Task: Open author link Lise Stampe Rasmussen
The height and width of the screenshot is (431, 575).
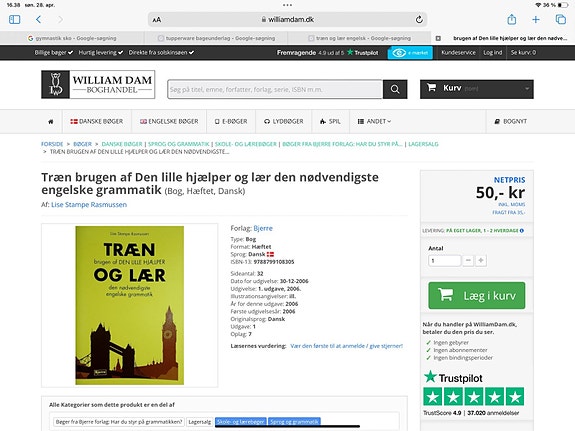Action: pos(89,205)
